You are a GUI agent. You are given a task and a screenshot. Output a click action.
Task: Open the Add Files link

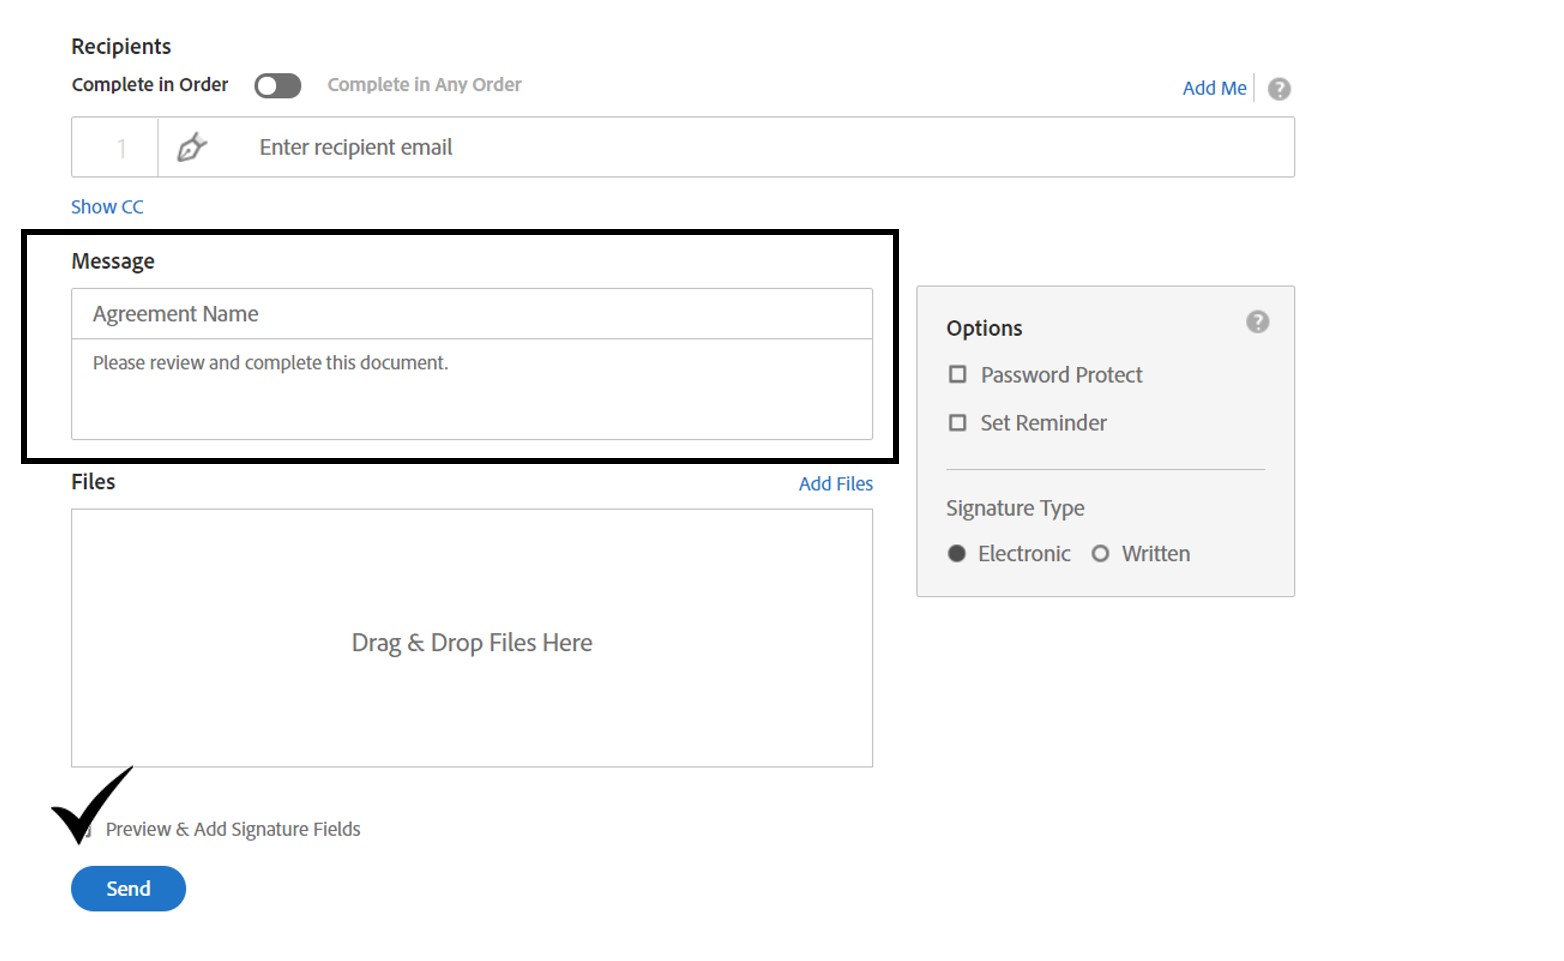click(835, 484)
